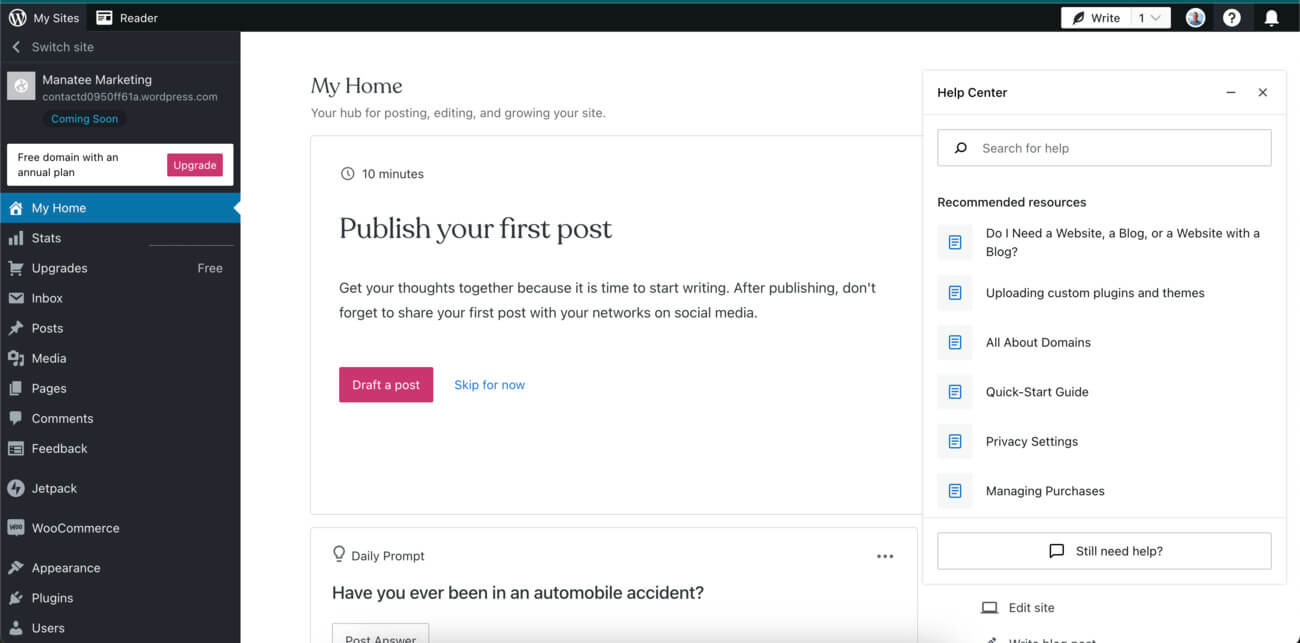Click the pink Upgrade button
The image size is (1300, 643).
click(195, 165)
